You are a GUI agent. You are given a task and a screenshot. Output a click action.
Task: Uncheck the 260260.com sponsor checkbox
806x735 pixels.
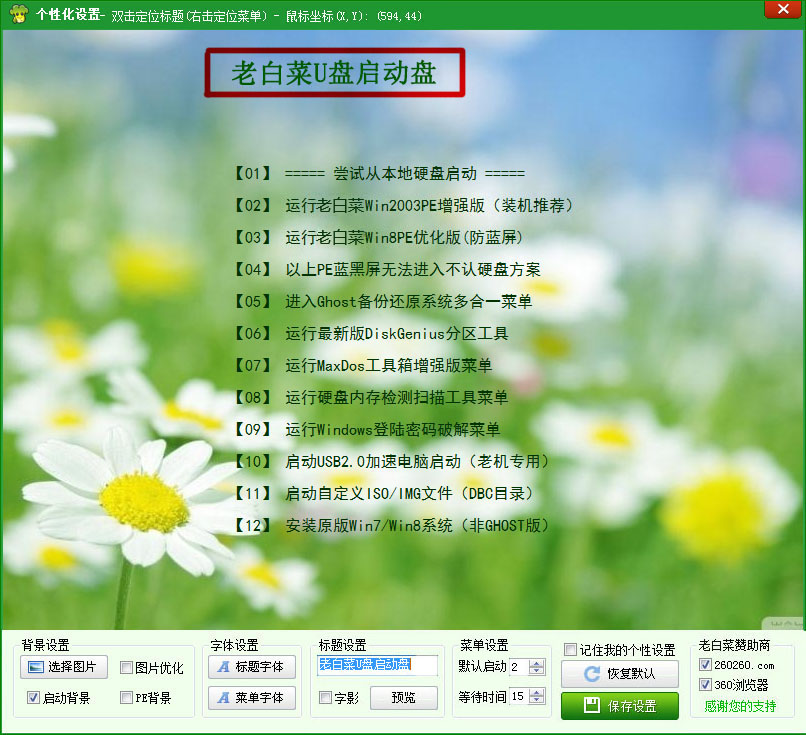pos(706,665)
